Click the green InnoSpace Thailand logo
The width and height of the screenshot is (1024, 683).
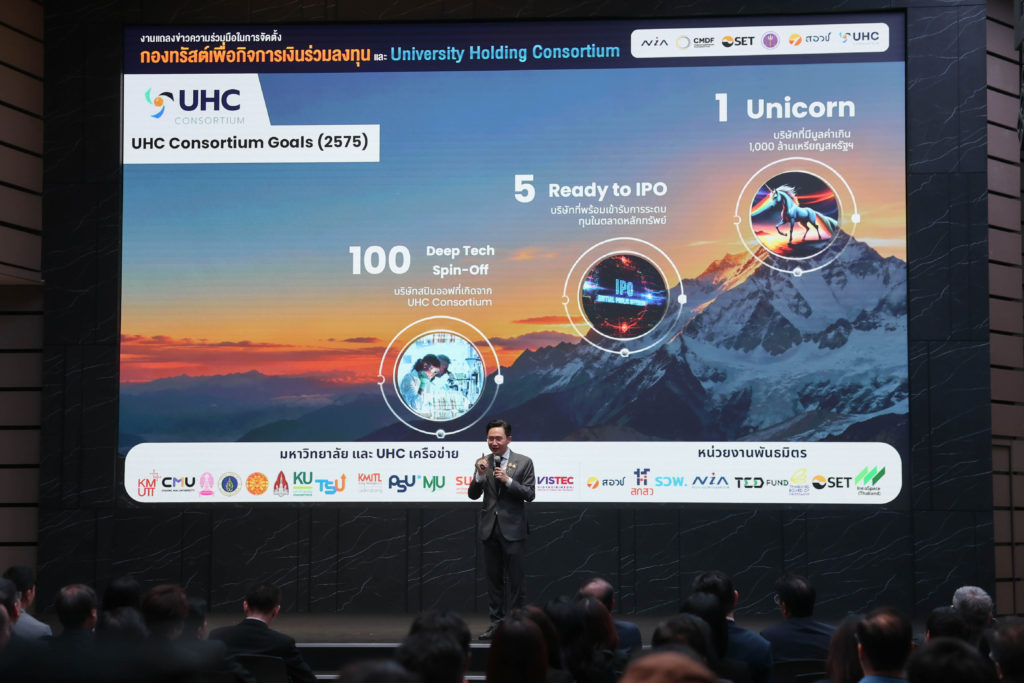pyautogui.click(x=869, y=481)
